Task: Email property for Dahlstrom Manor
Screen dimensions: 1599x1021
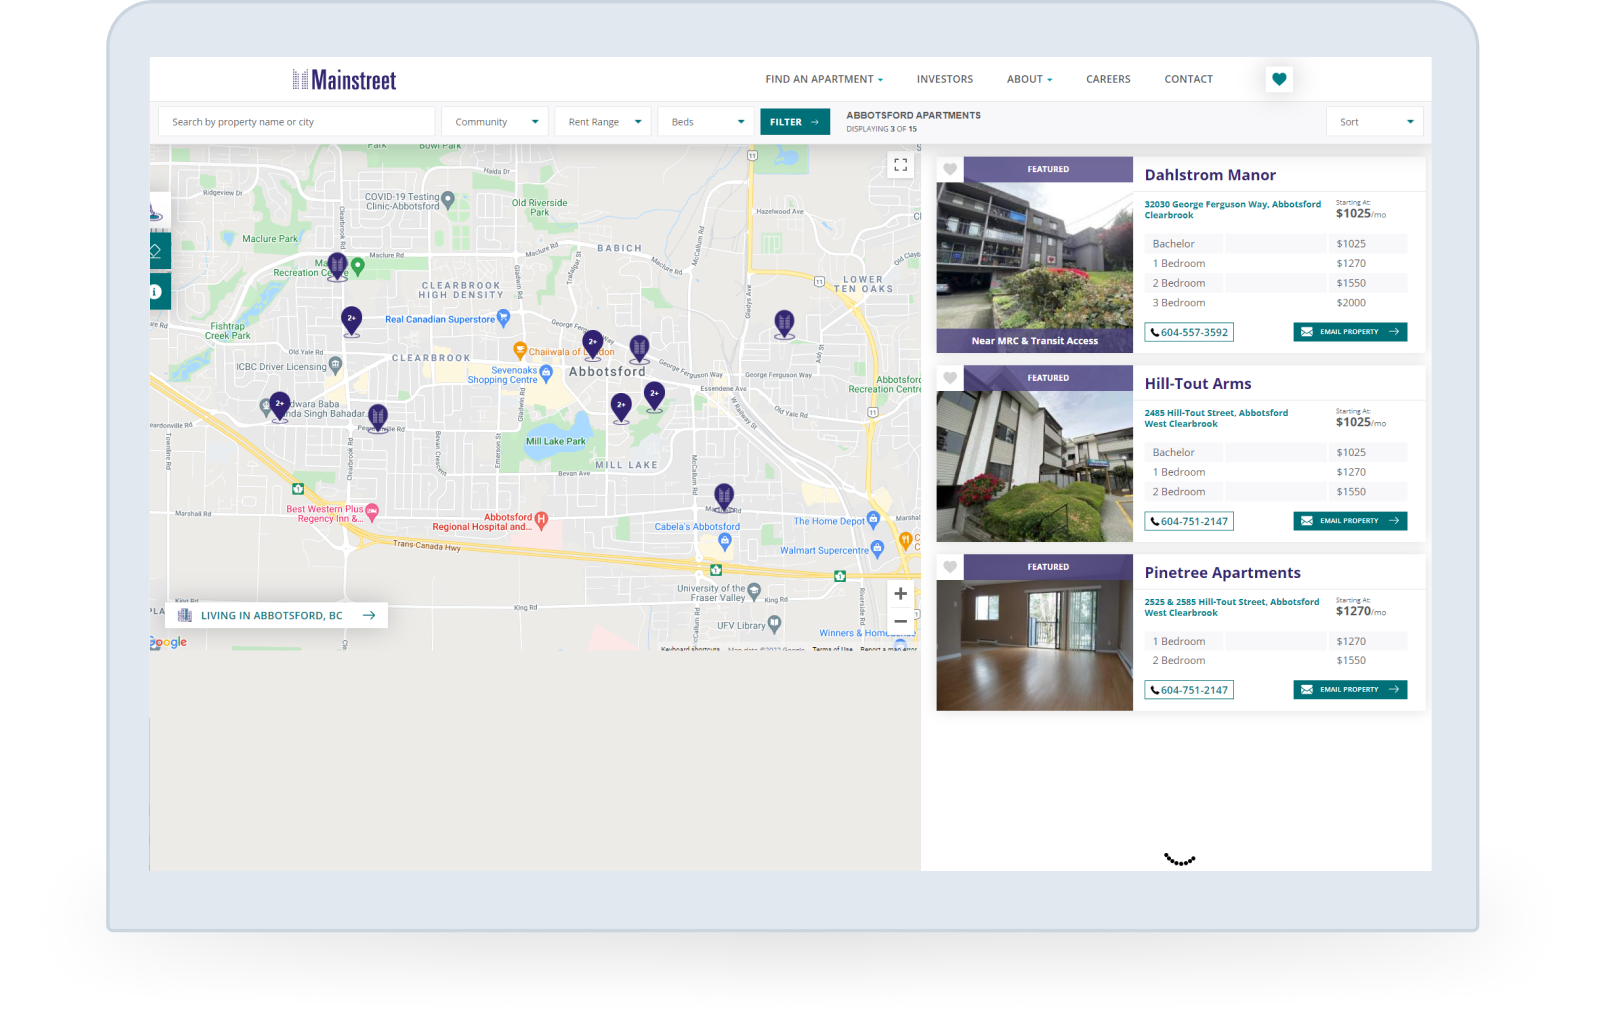Action: (x=1350, y=332)
